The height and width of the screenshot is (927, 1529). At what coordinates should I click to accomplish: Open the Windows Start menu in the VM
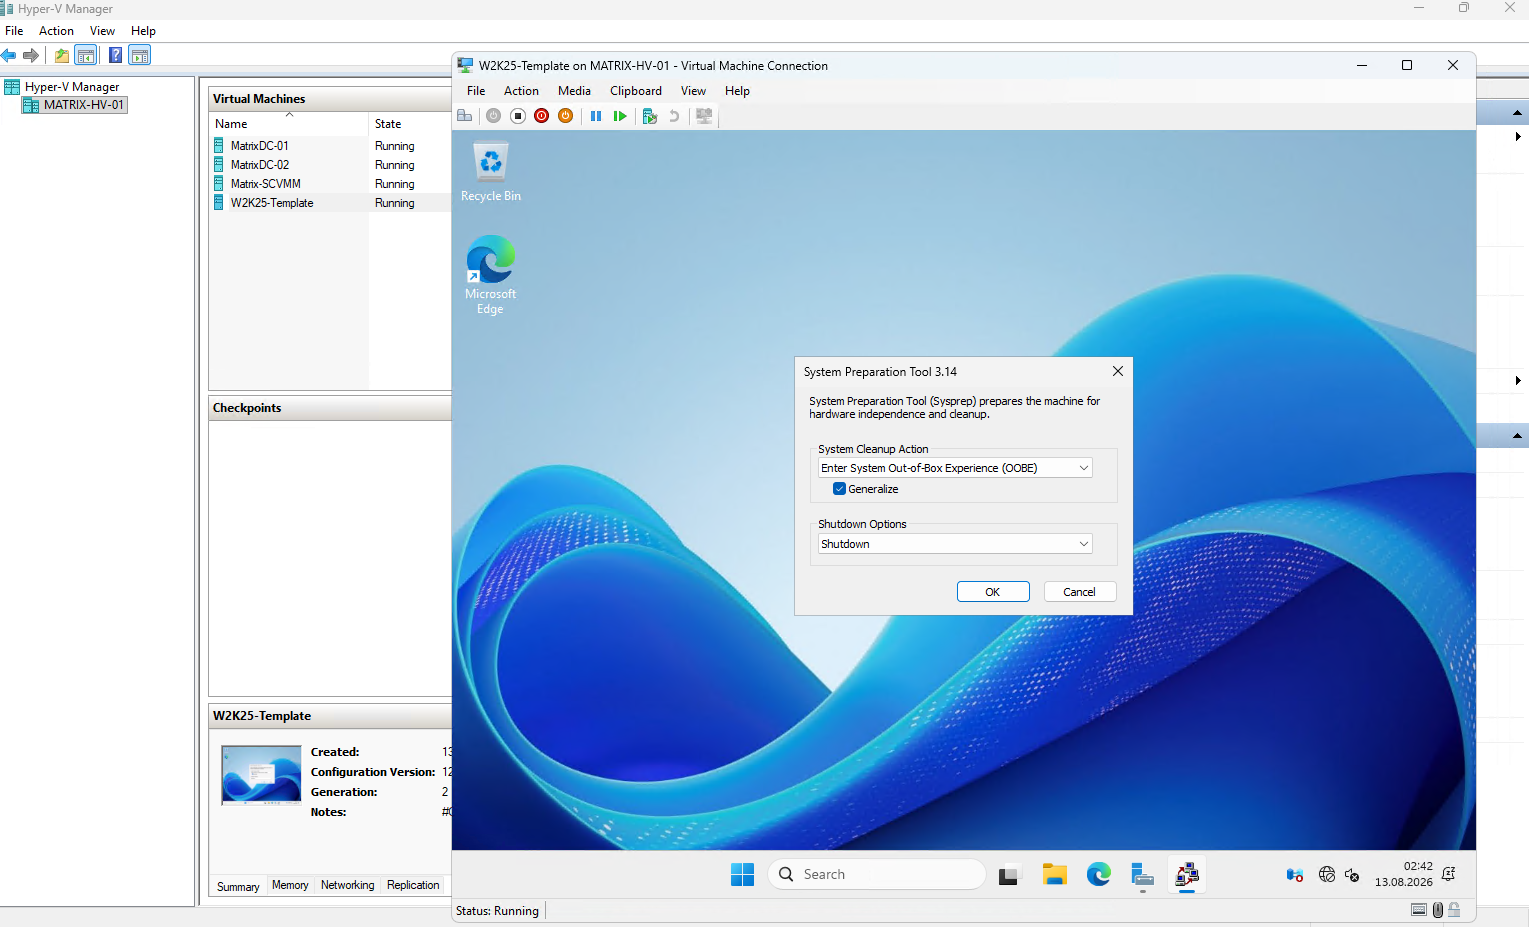pyautogui.click(x=742, y=874)
